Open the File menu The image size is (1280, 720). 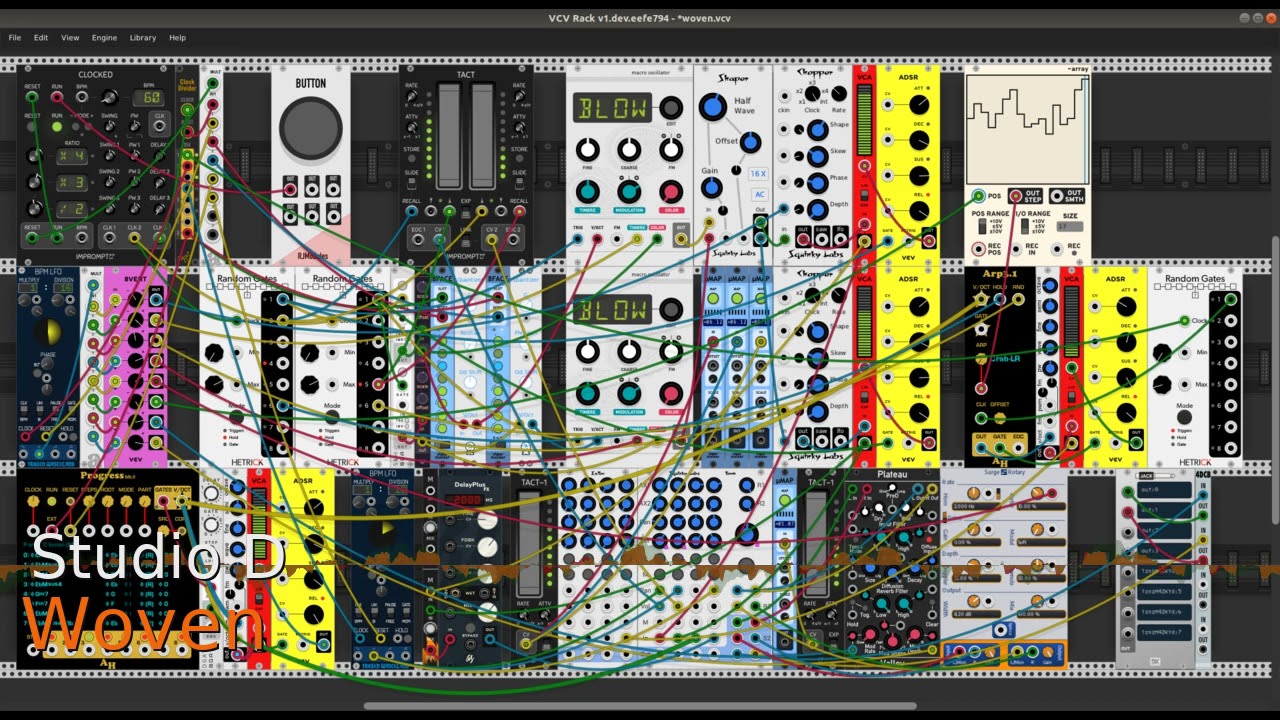[15, 38]
